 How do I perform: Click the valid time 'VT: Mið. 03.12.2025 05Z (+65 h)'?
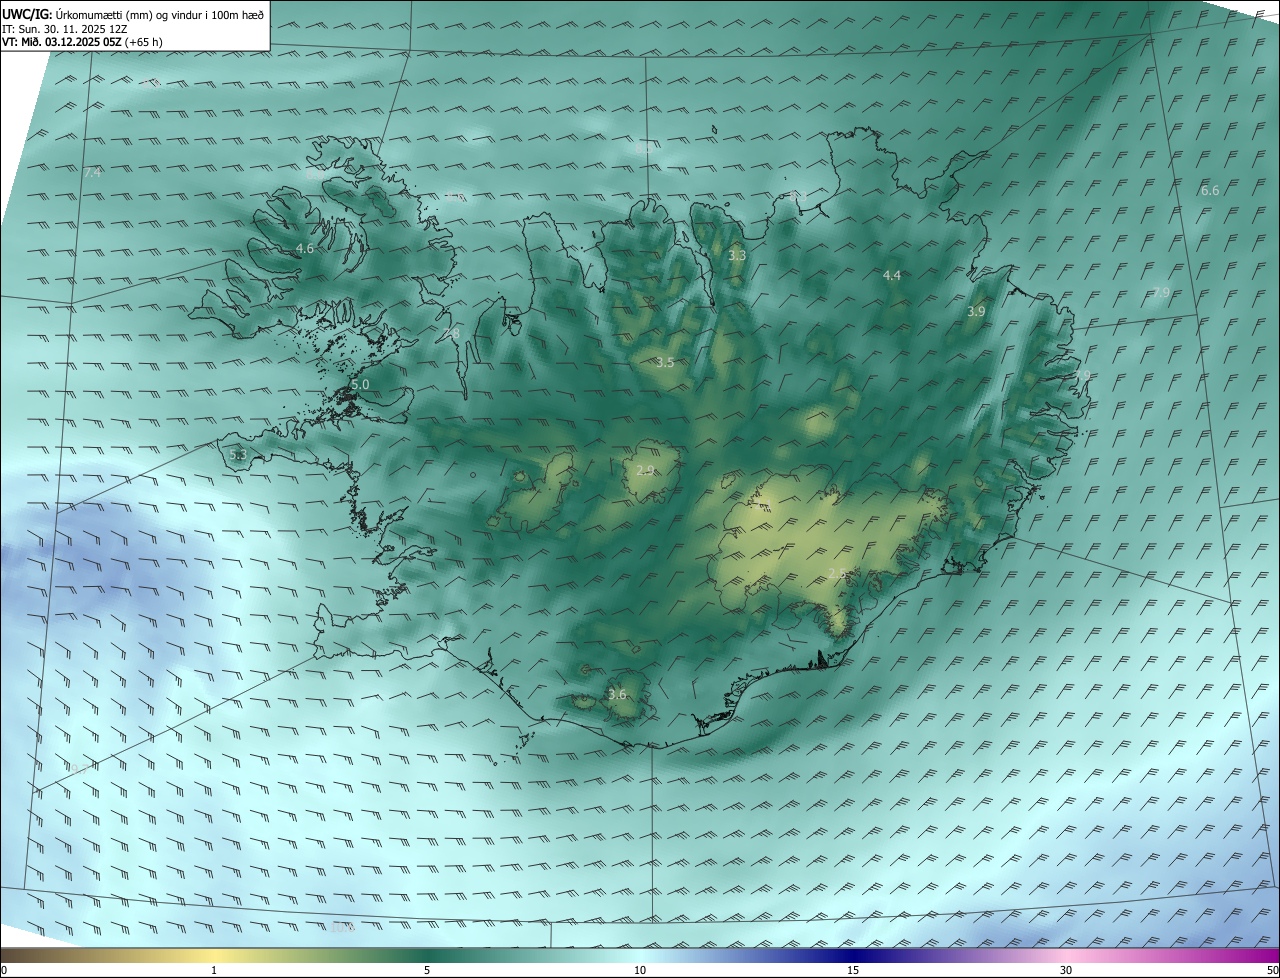click(82, 42)
